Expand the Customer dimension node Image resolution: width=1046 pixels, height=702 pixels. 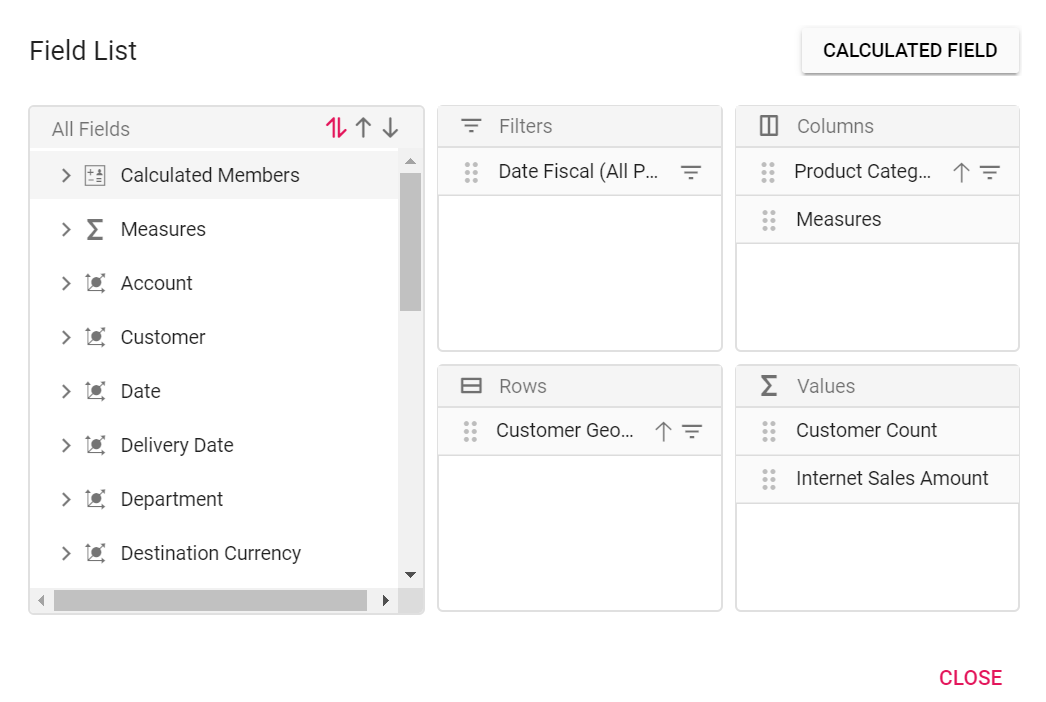[x=65, y=337]
